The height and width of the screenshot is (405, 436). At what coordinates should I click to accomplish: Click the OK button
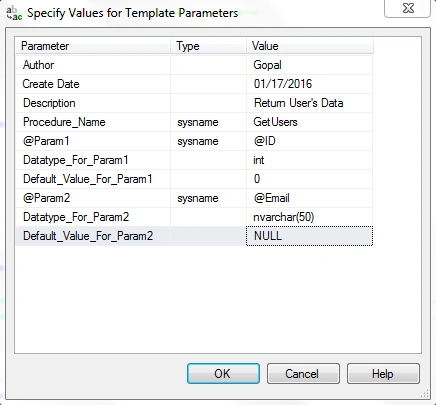[223, 374]
